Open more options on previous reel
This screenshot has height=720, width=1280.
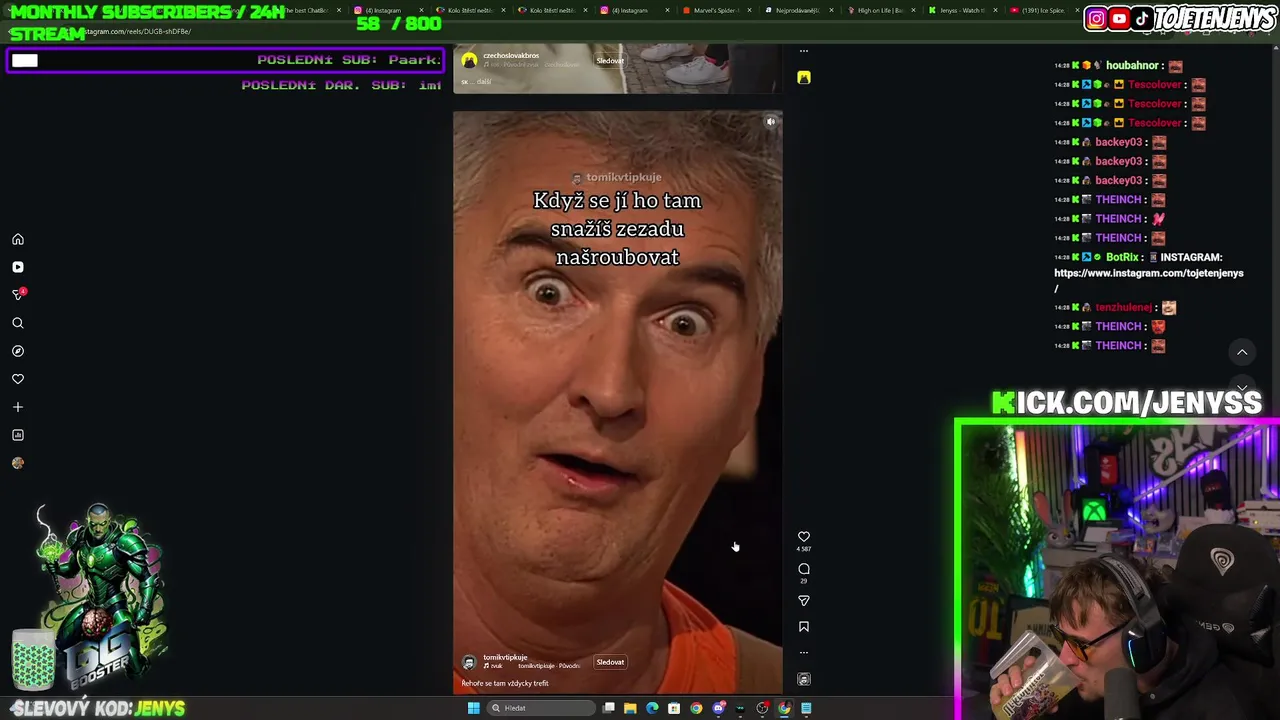point(804,51)
